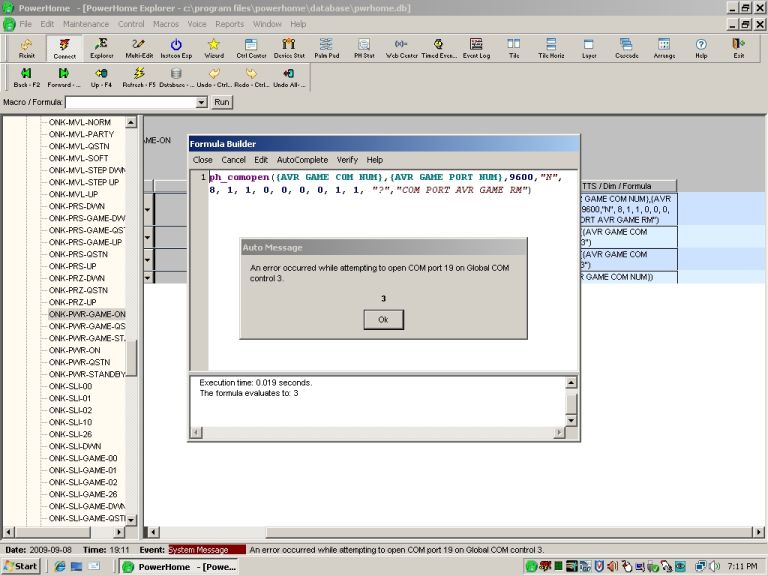Select ONK-MVL-PARTY in the tree
Viewport: 768px width, 576px height.
[x=81, y=134]
